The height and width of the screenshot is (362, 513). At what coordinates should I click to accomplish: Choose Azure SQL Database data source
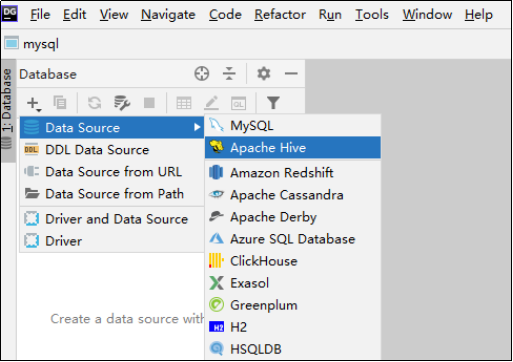click(x=293, y=239)
